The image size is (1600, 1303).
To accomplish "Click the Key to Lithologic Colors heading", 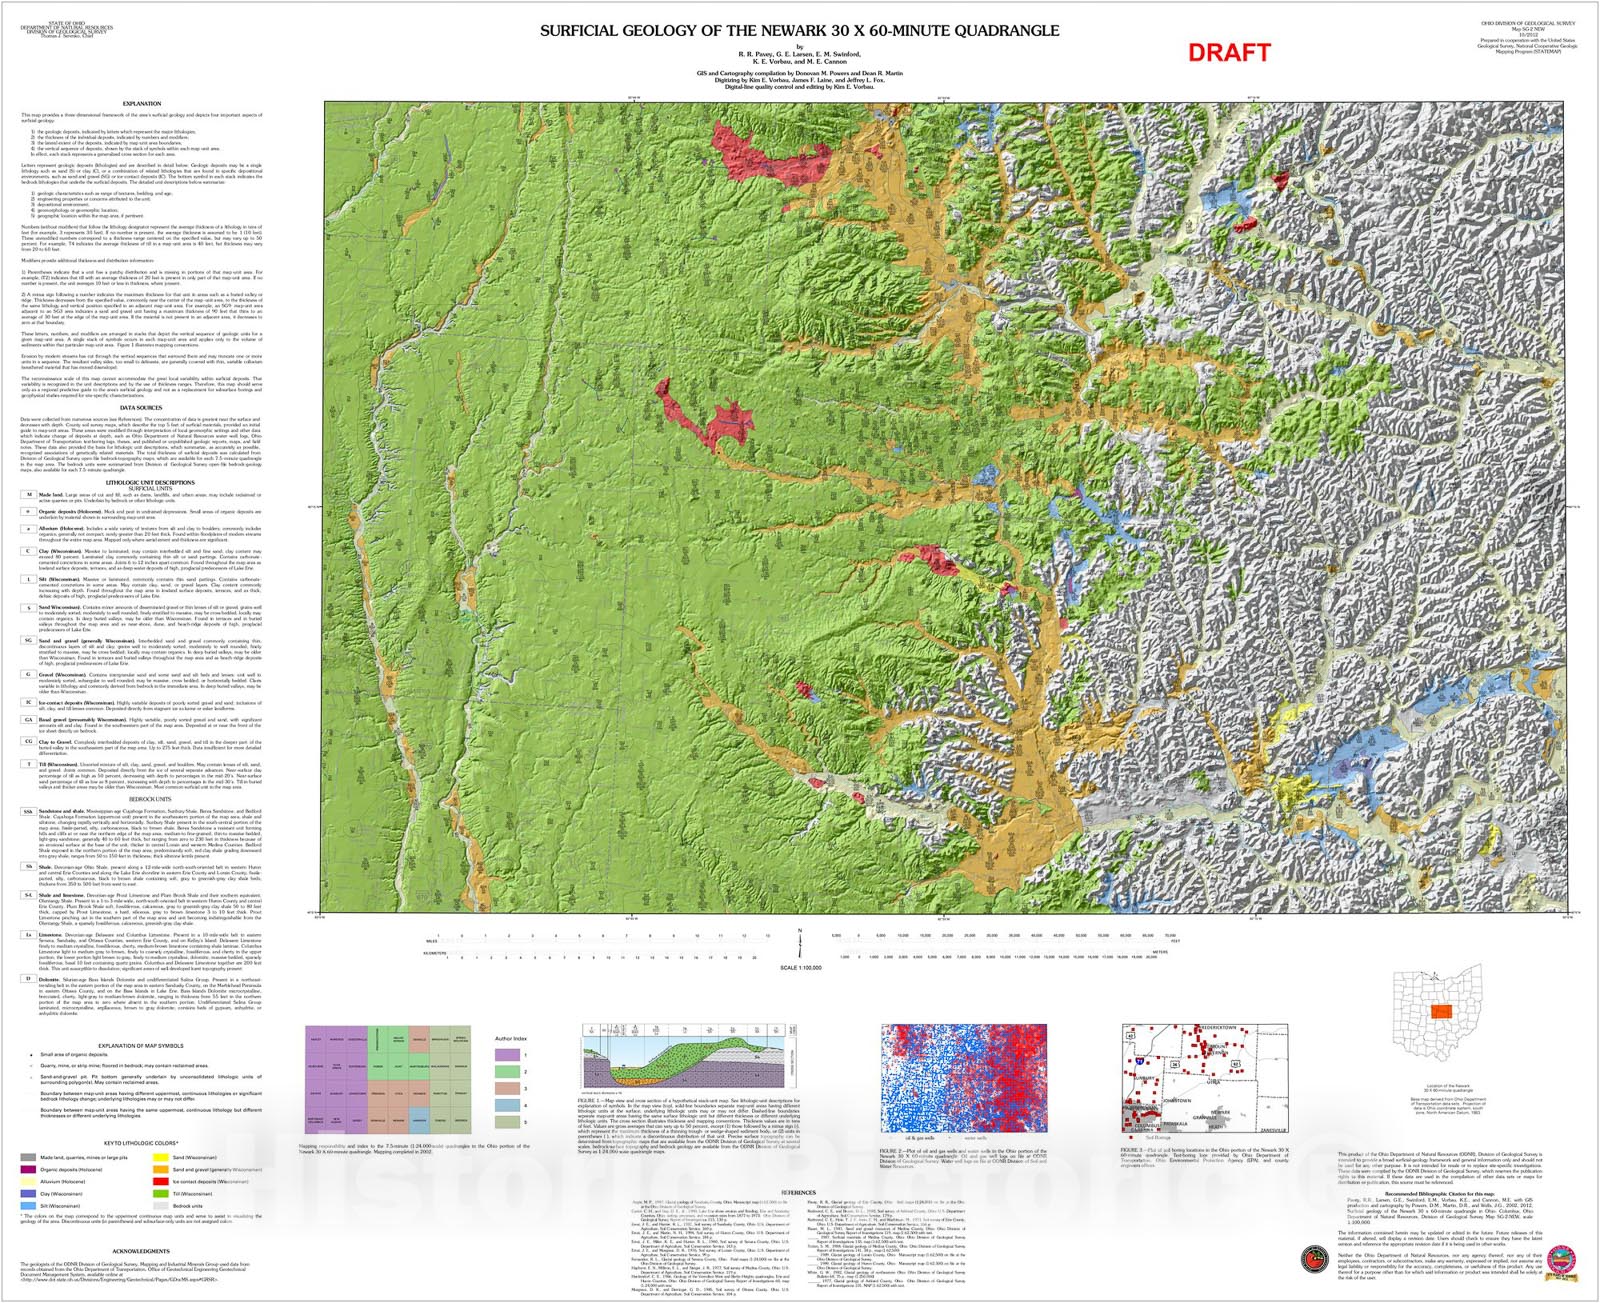I will click(x=141, y=1143).
